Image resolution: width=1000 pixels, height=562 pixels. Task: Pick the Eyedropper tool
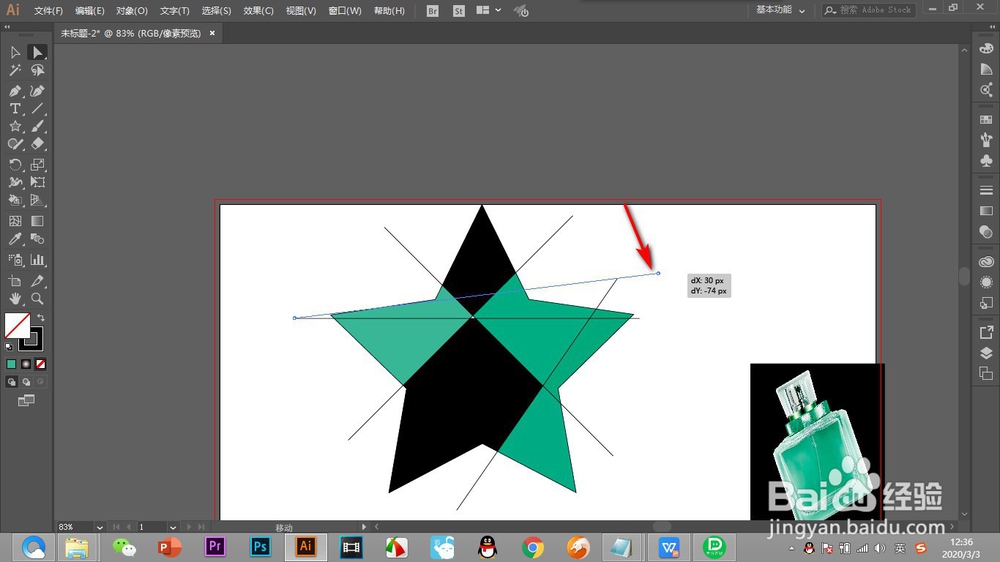coord(15,239)
